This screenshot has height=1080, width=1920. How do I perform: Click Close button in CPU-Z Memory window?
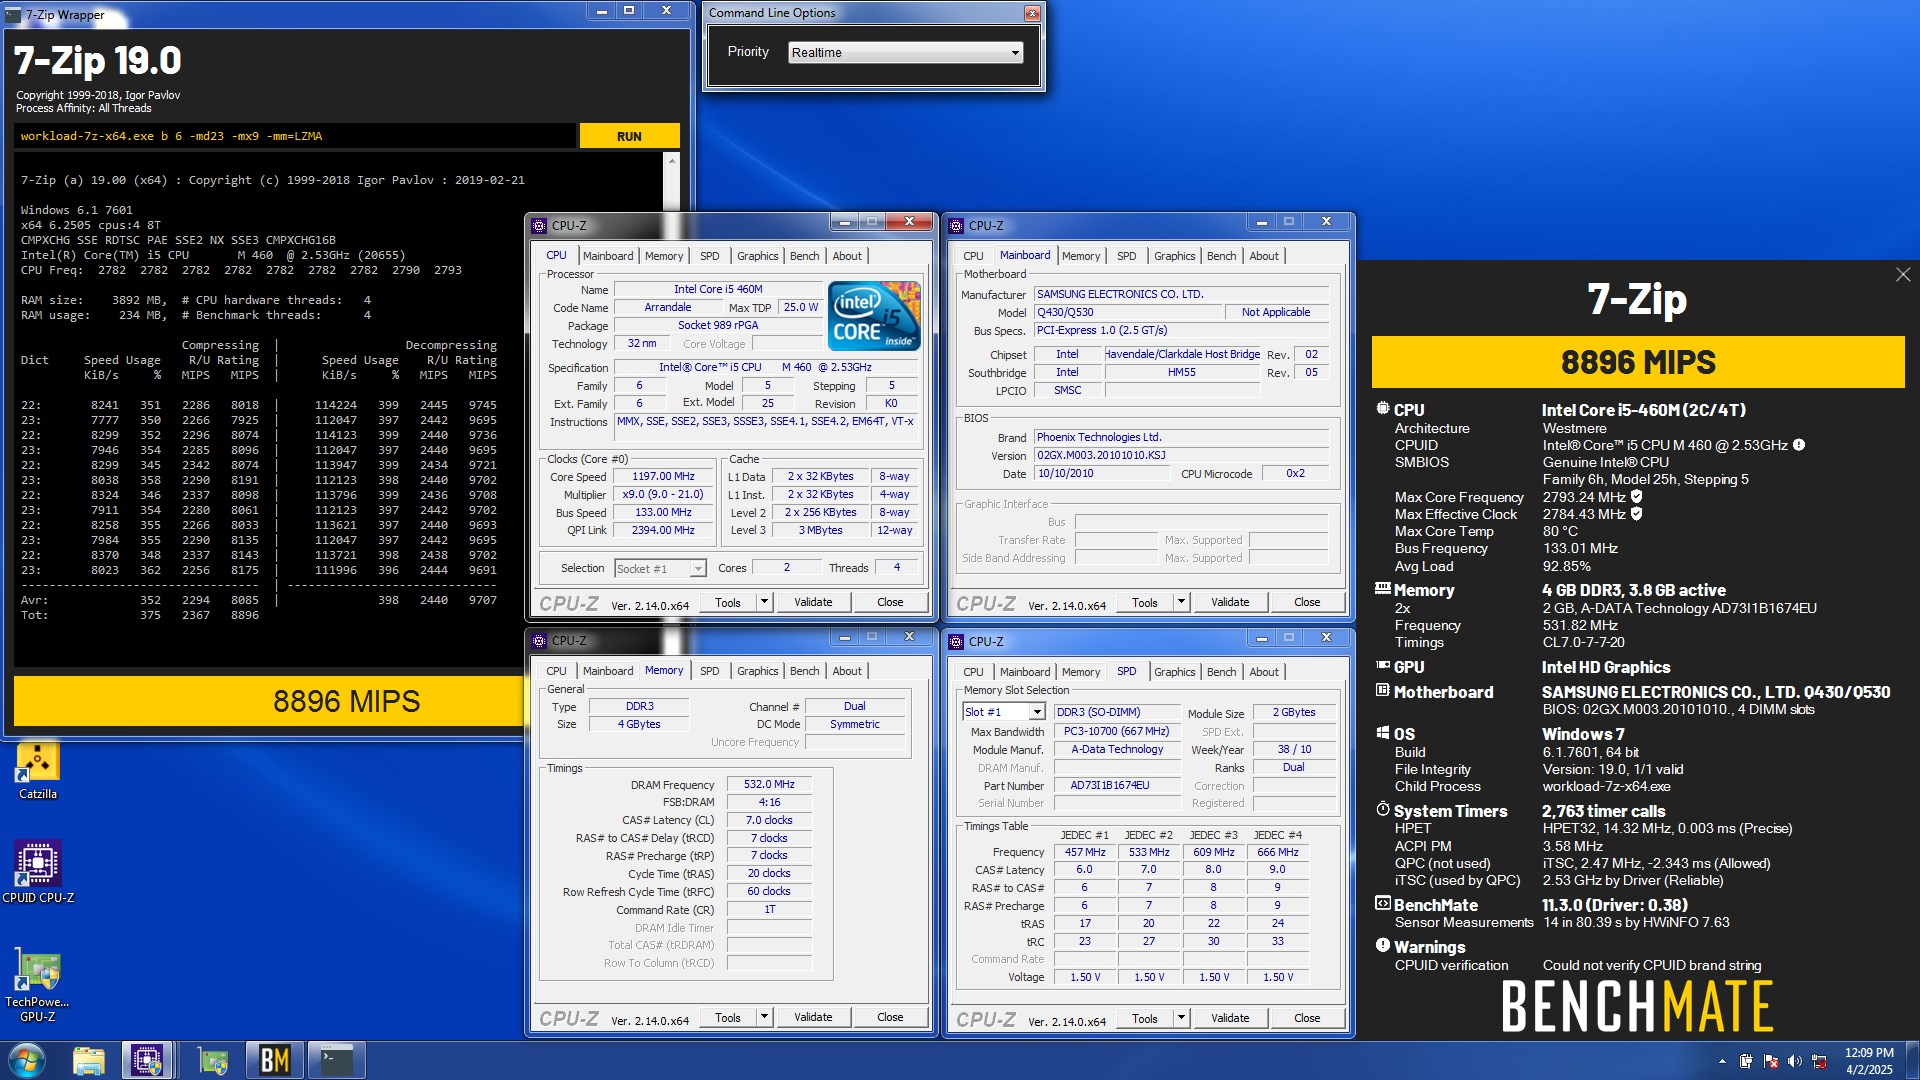(x=890, y=1017)
